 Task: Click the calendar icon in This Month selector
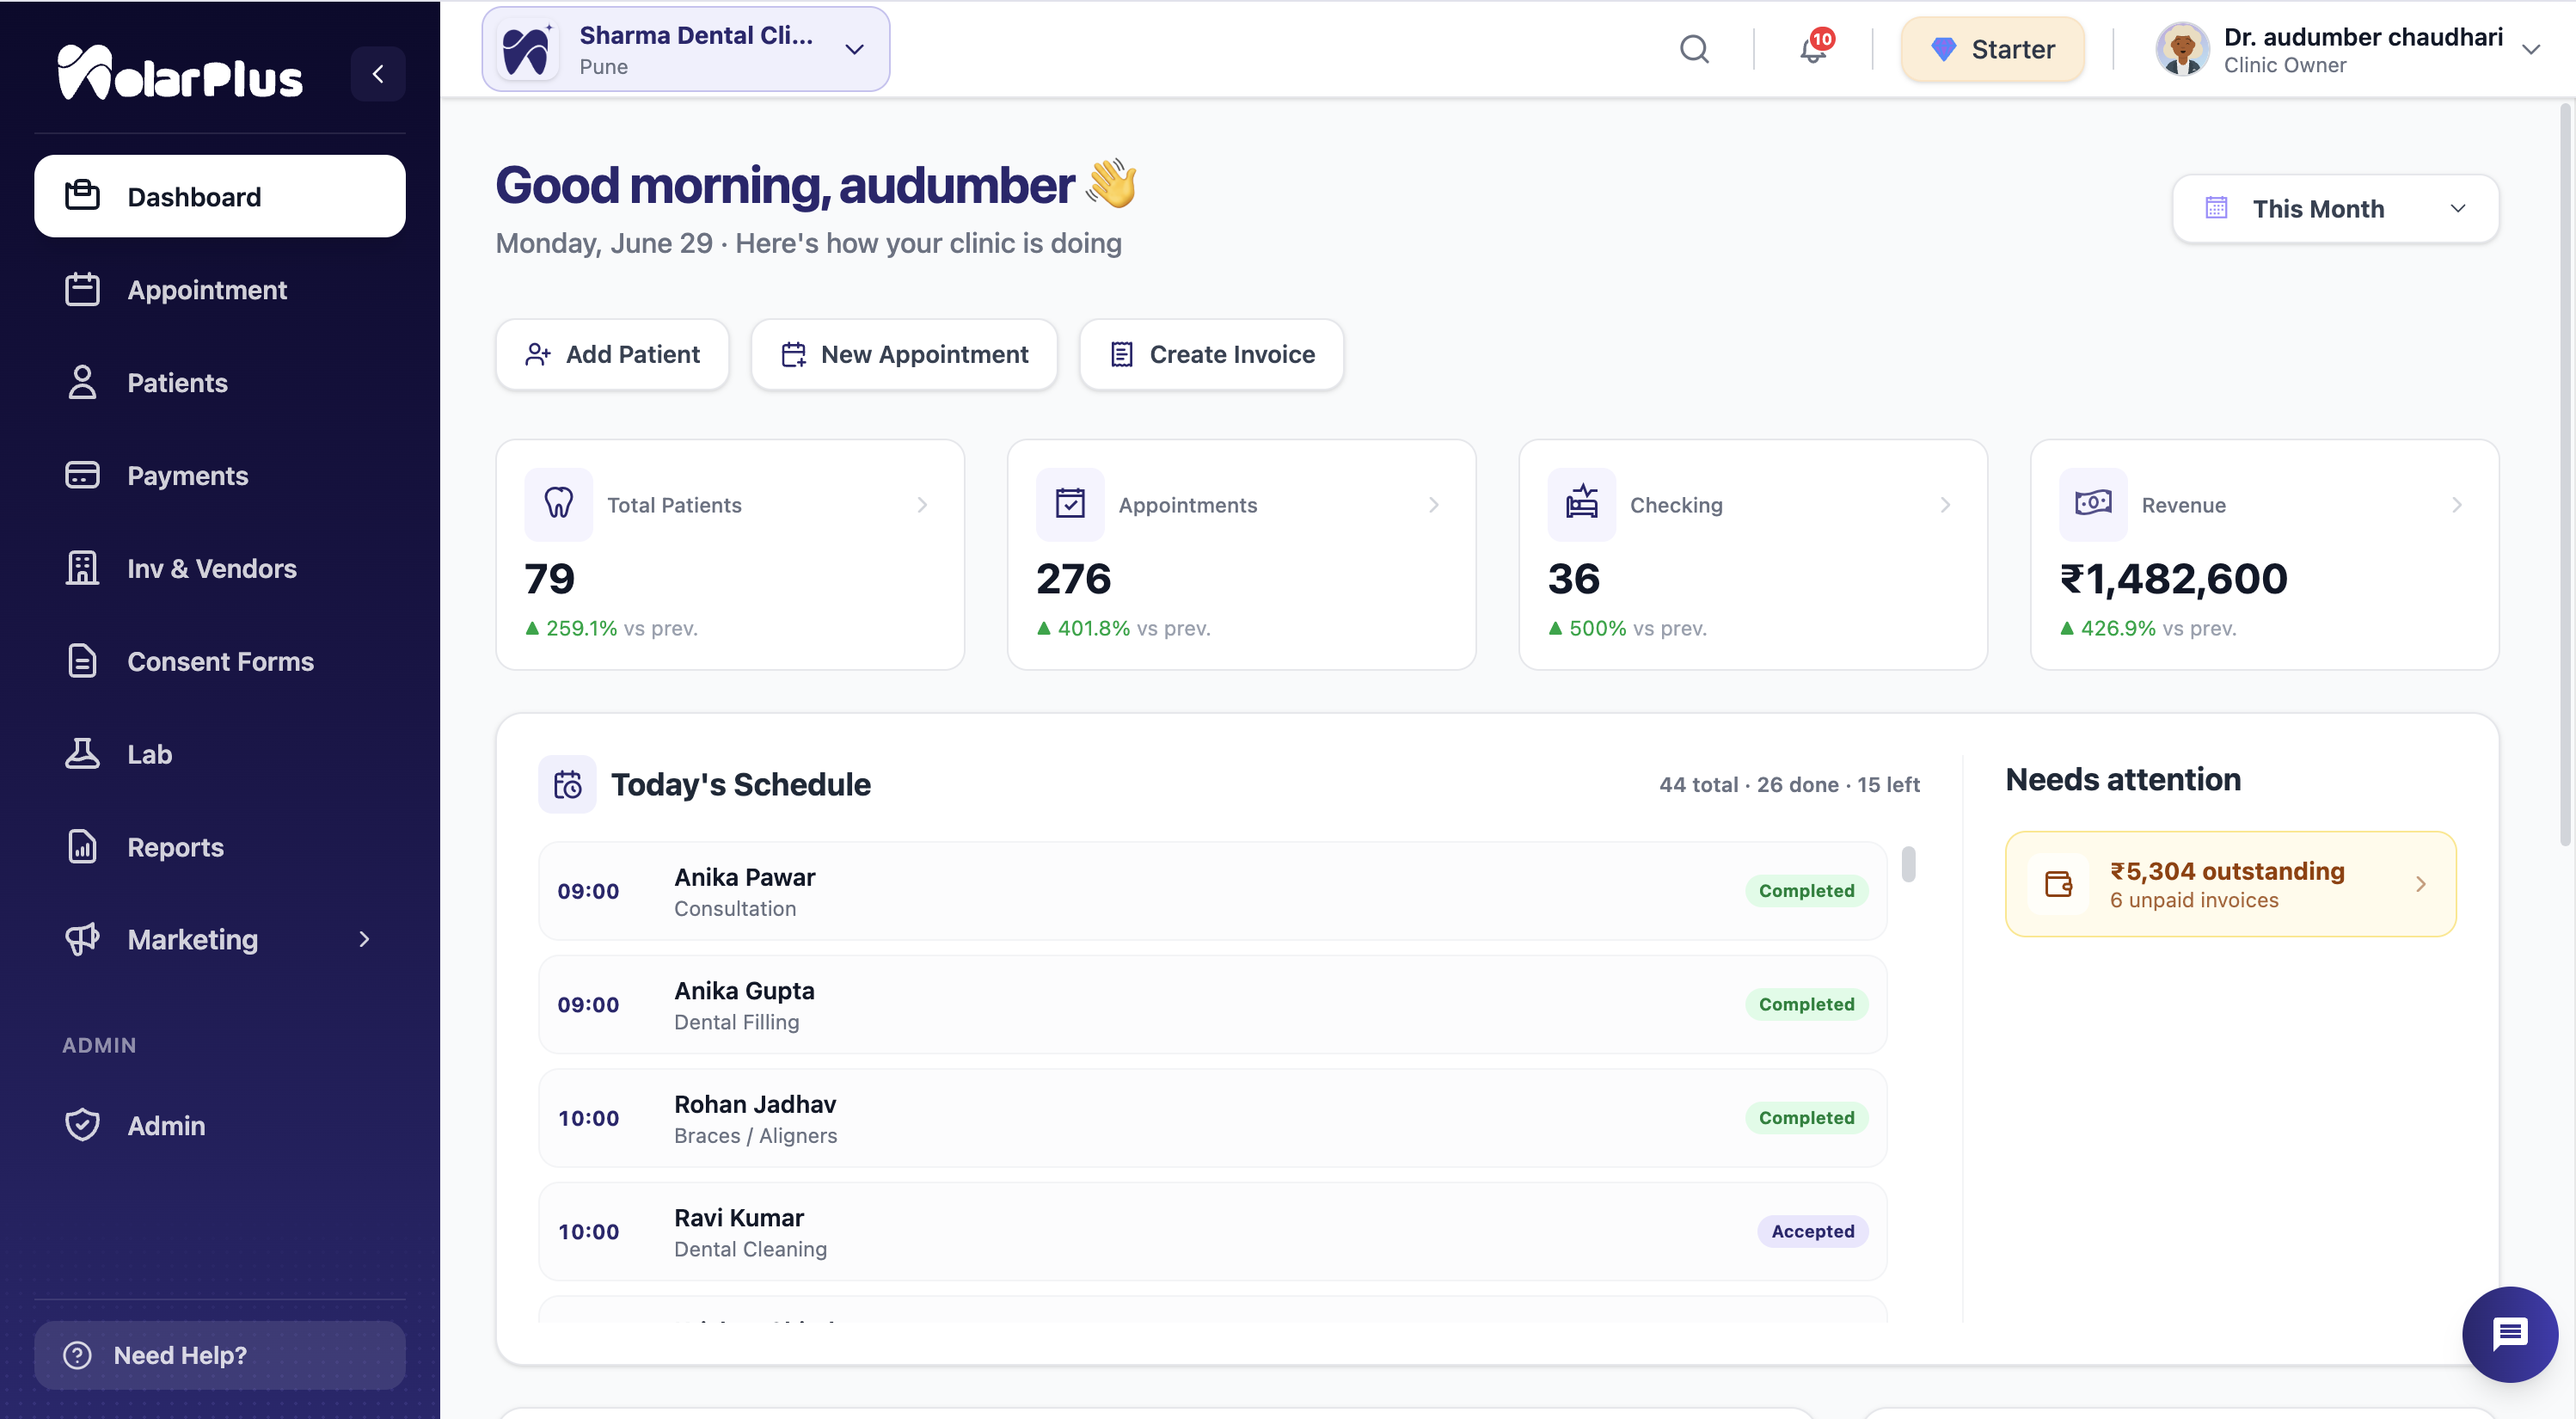(x=2216, y=208)
